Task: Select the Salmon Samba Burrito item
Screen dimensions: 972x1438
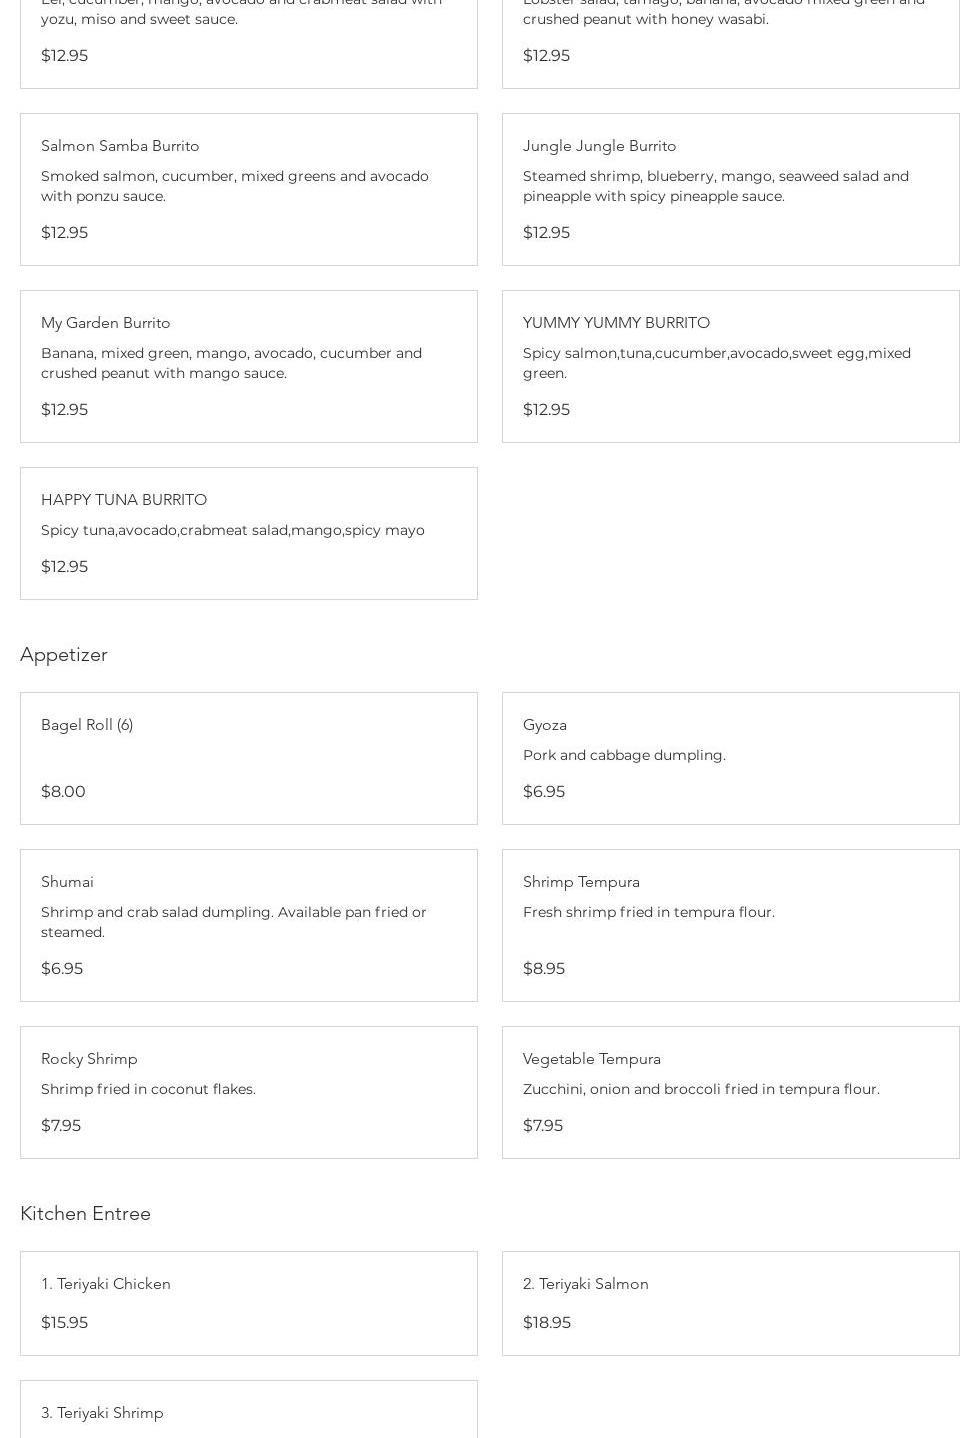Action: [x=120, y=146]
